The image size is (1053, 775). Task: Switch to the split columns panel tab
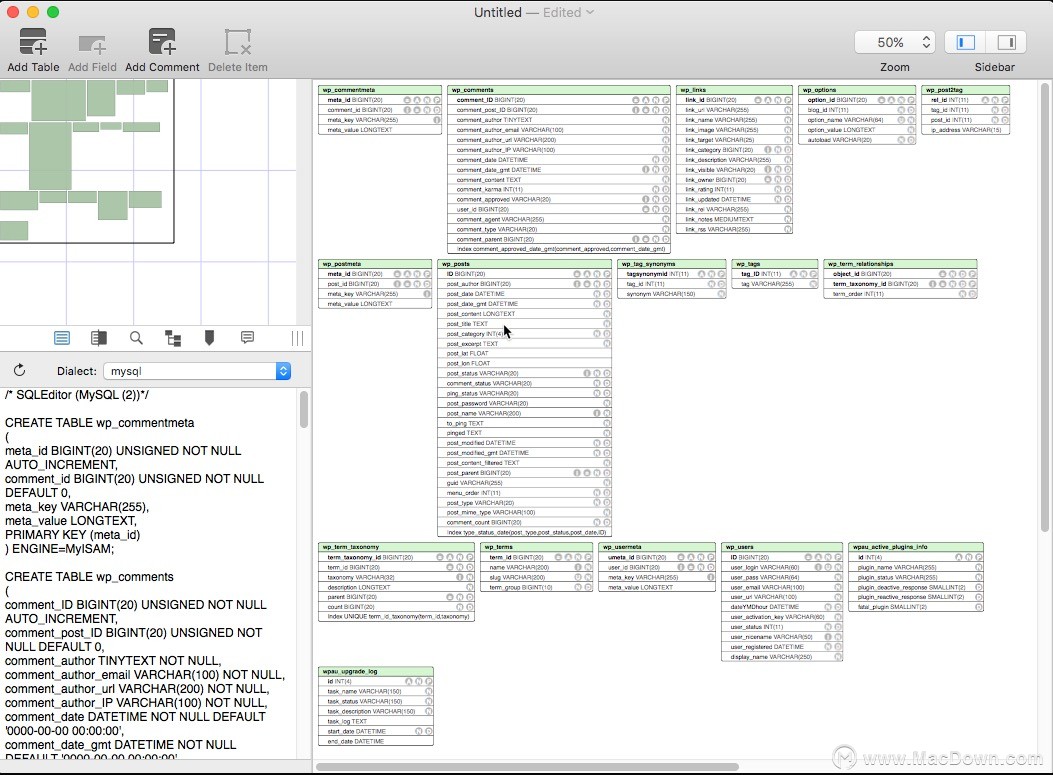(99, 338)
